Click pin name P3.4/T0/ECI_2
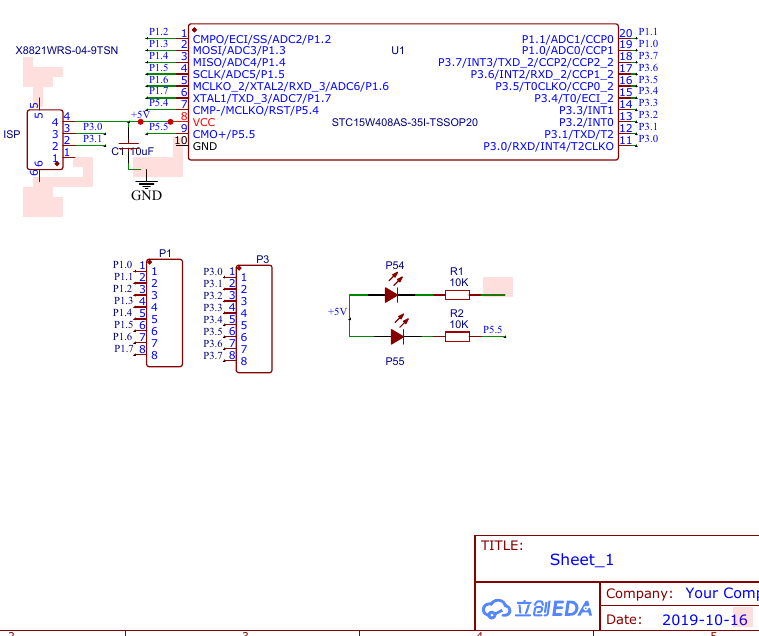The width and height of the screenshot is (759, 636). [574, 98]
